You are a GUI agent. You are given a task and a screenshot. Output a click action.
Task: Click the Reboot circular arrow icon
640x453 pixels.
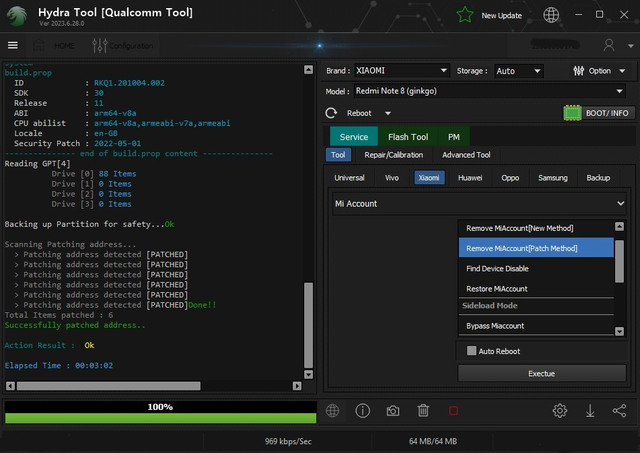coord(331,113)
